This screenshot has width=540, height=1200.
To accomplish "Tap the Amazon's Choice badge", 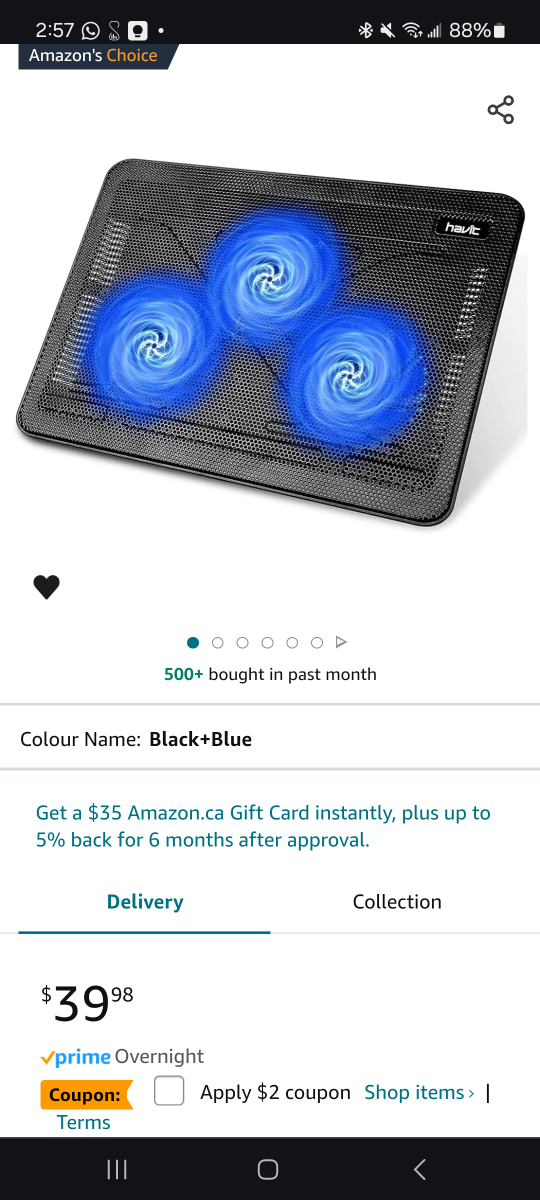I will [x=95, y=55].
